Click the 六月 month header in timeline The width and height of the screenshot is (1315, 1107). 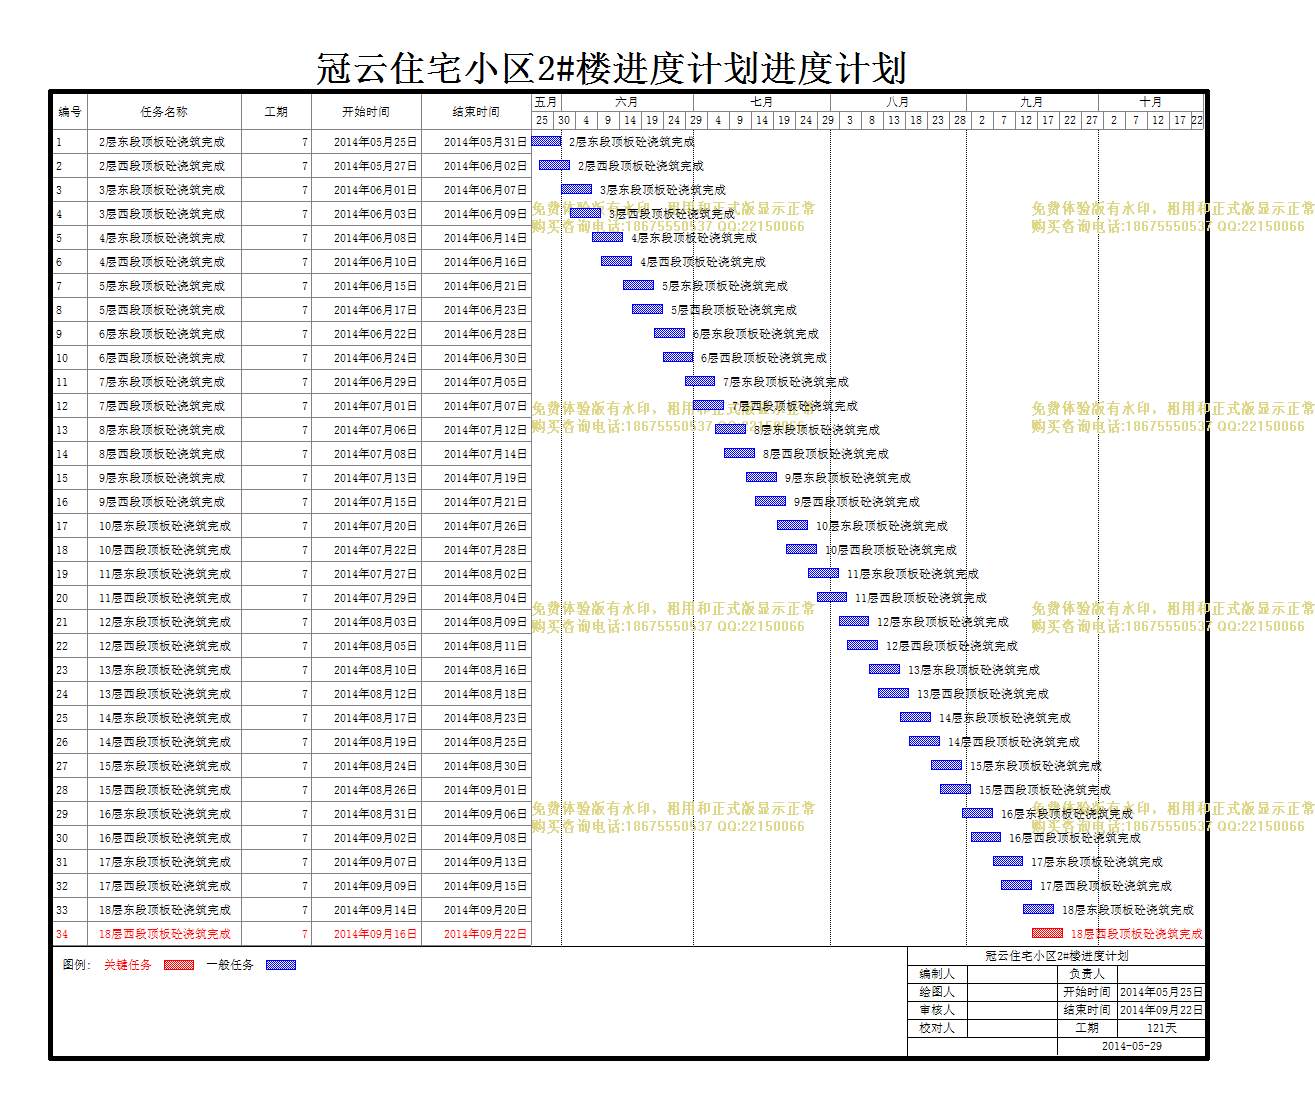click(x=627, y=102)
